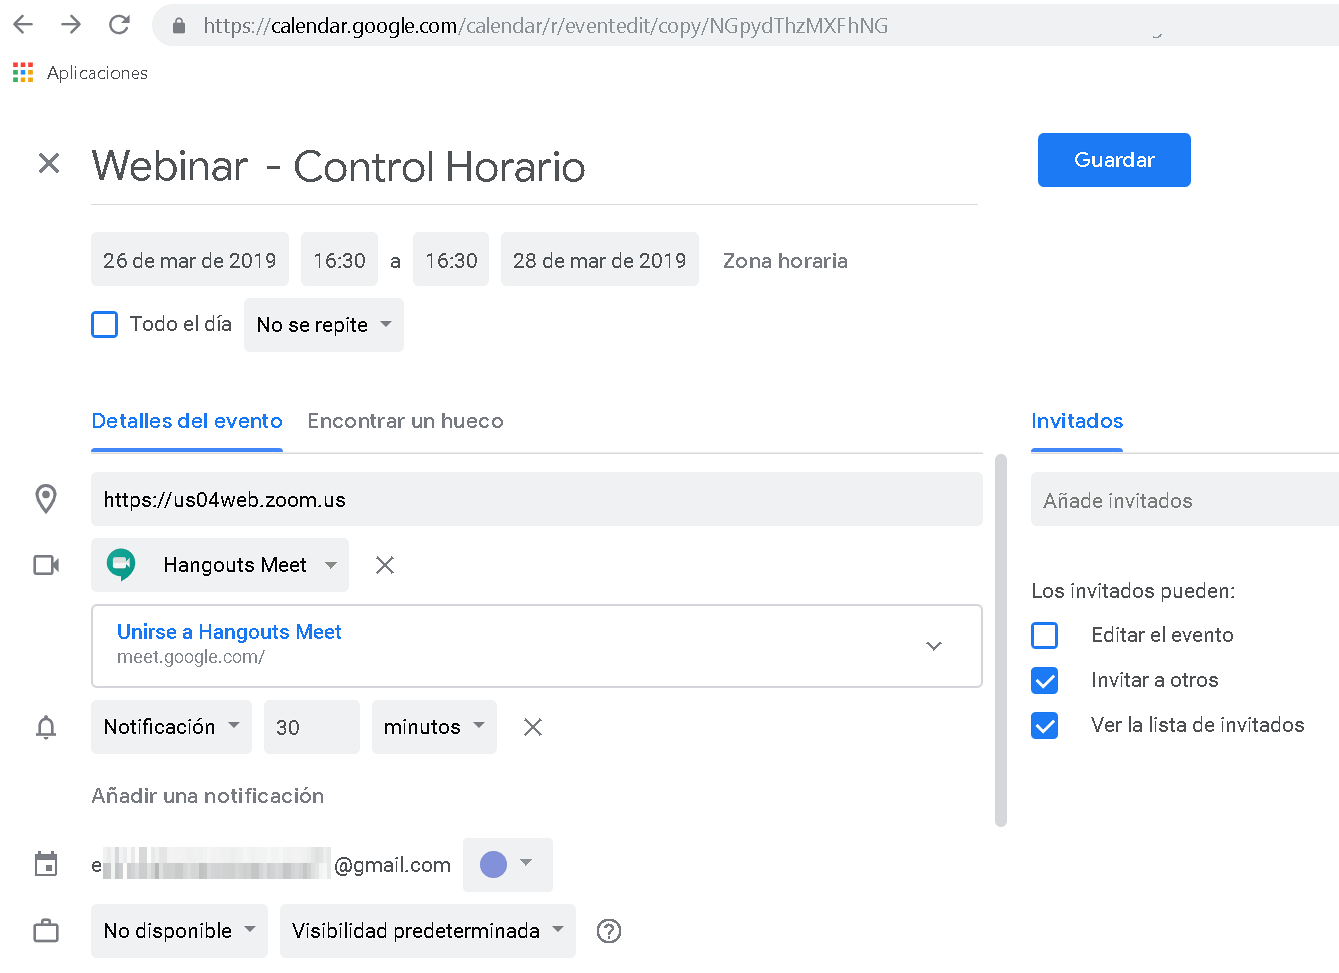Click the start date 26 de mar de 2019
Viewport: 1339px width, 973px height.
pos(190,259)
